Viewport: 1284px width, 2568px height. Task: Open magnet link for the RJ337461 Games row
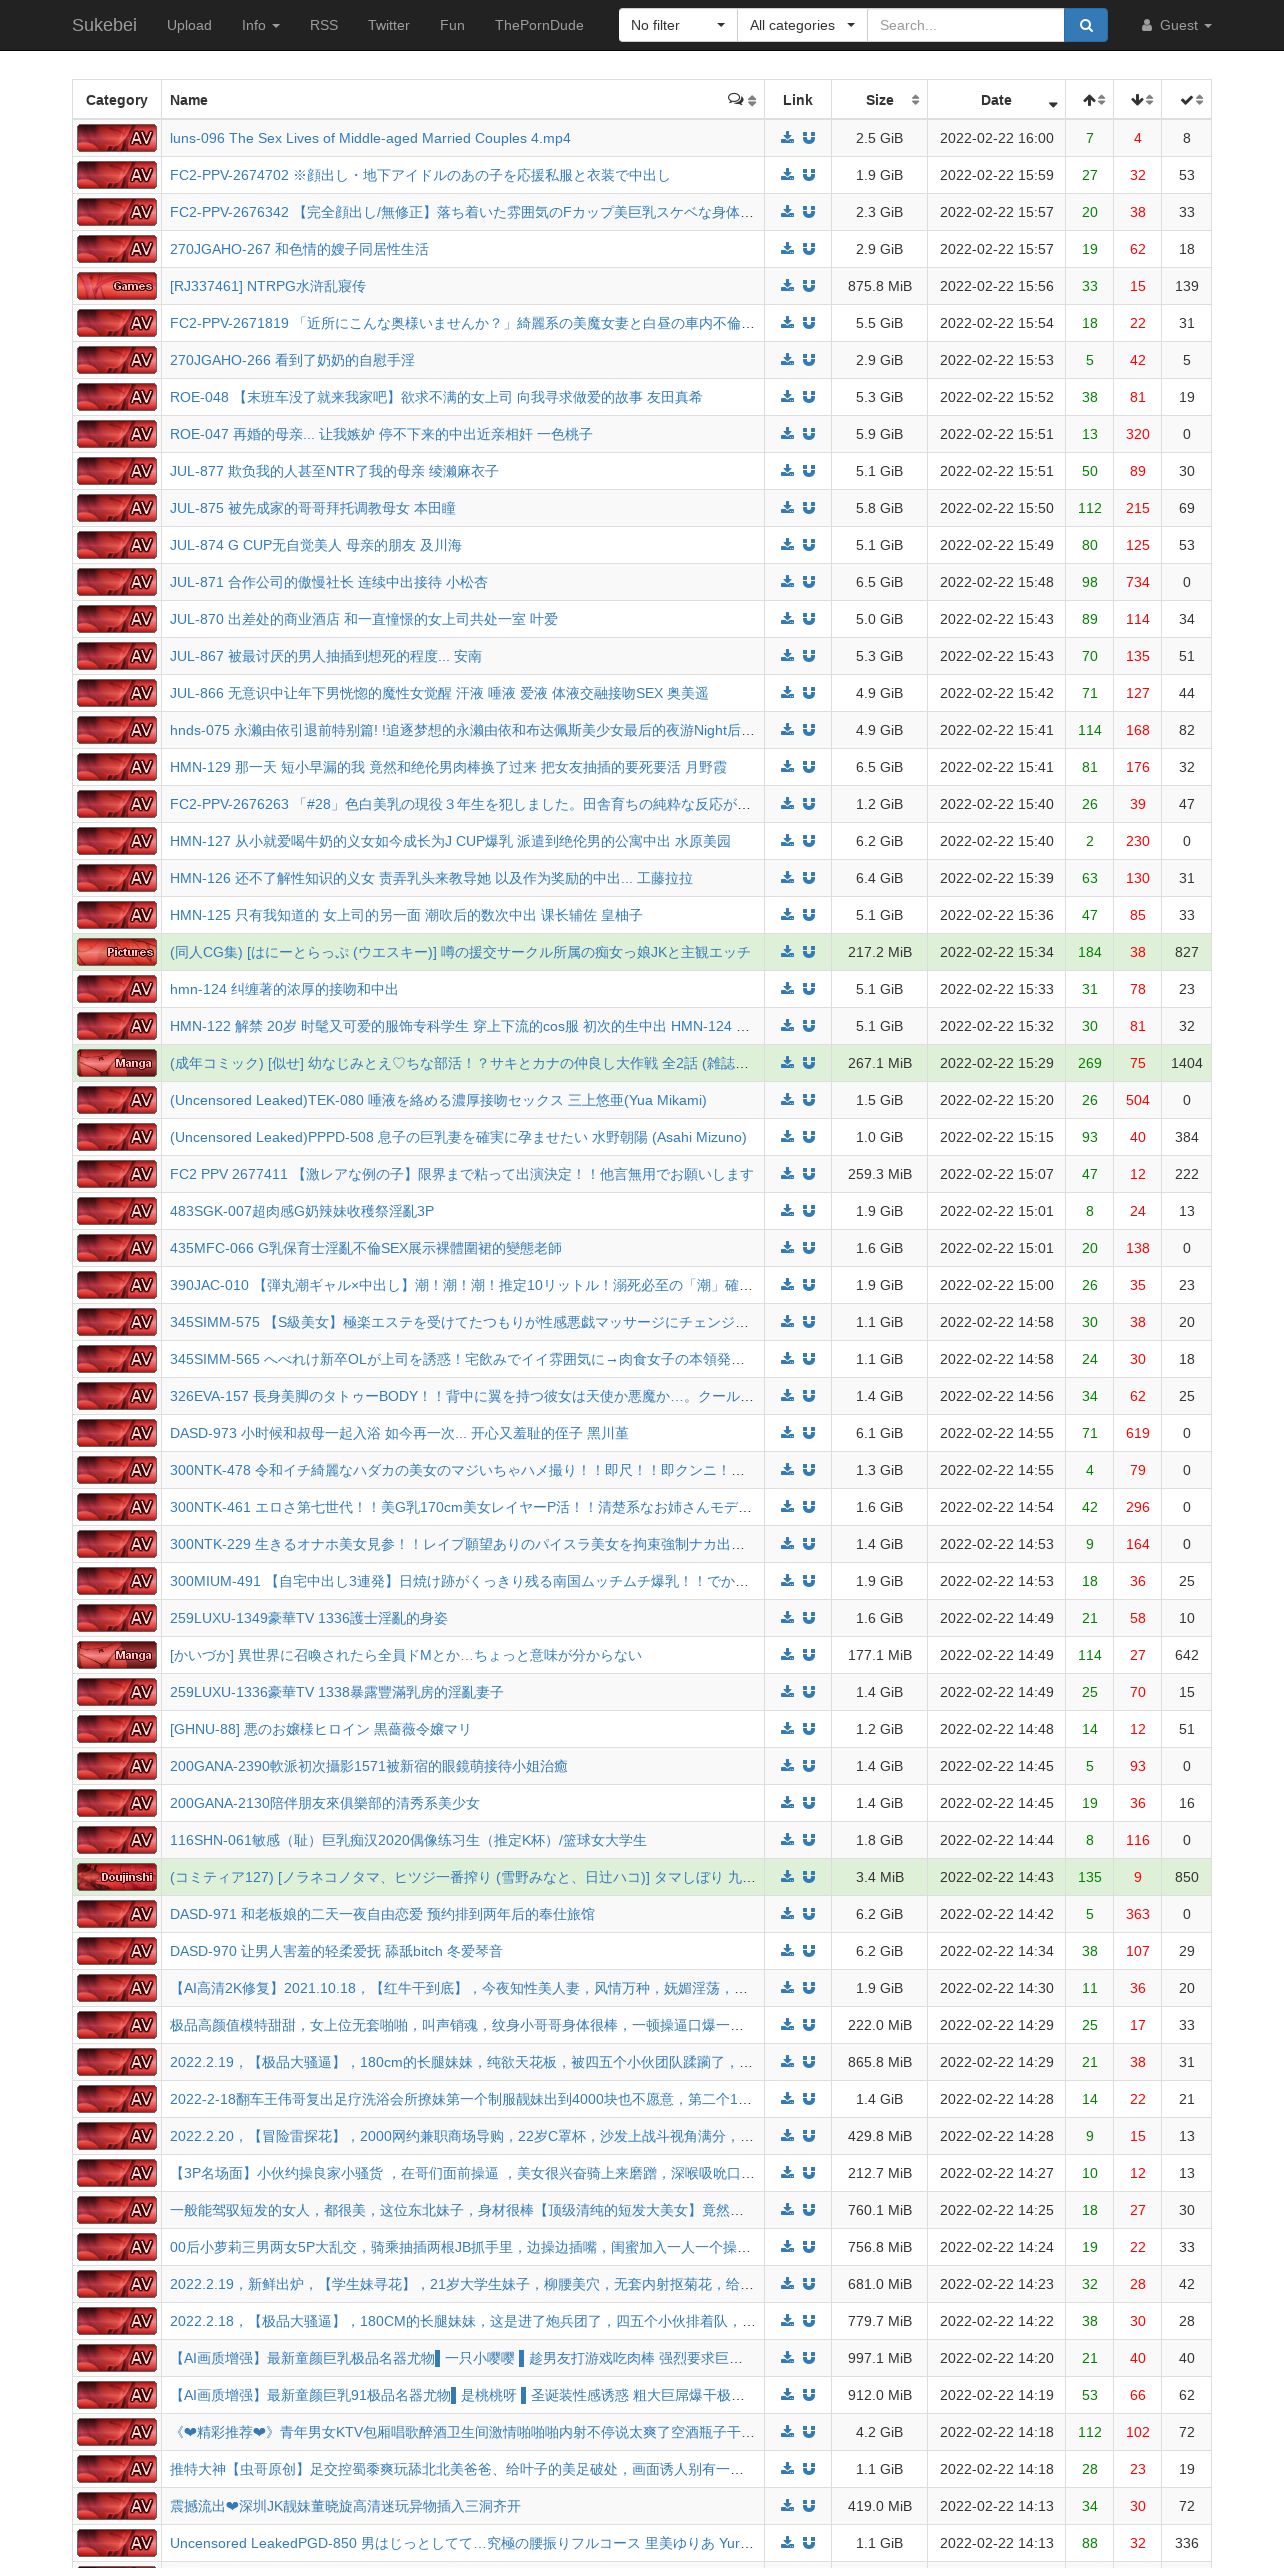click(809, 286)
